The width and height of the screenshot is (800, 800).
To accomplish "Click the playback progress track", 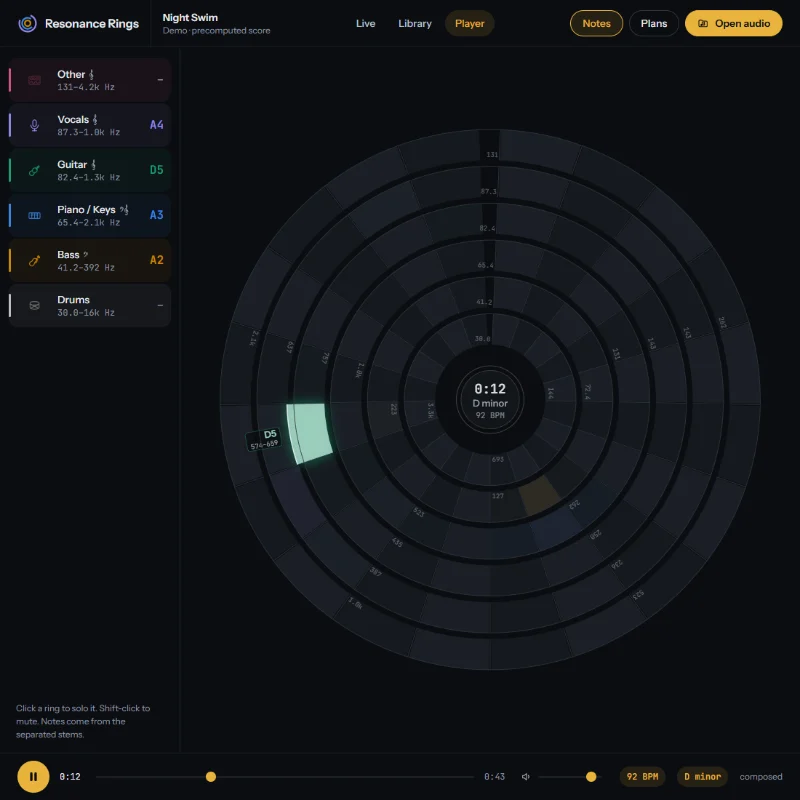I will point(285,777).
